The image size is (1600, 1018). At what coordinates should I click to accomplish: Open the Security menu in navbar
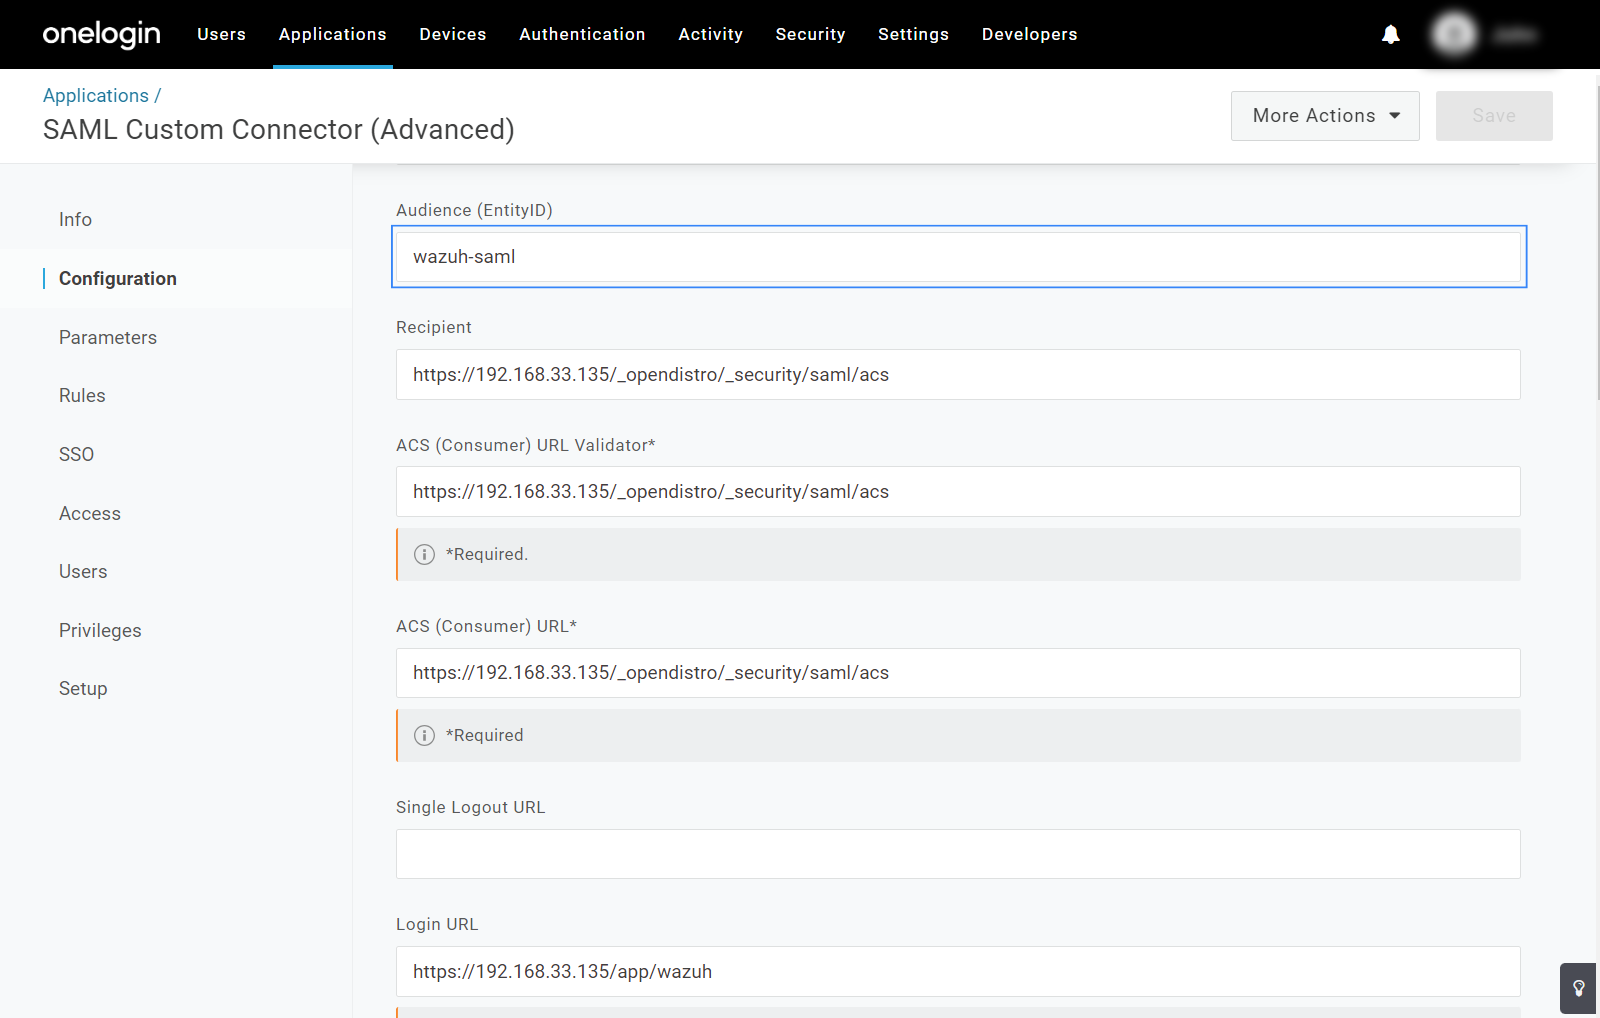pos(810,35)
